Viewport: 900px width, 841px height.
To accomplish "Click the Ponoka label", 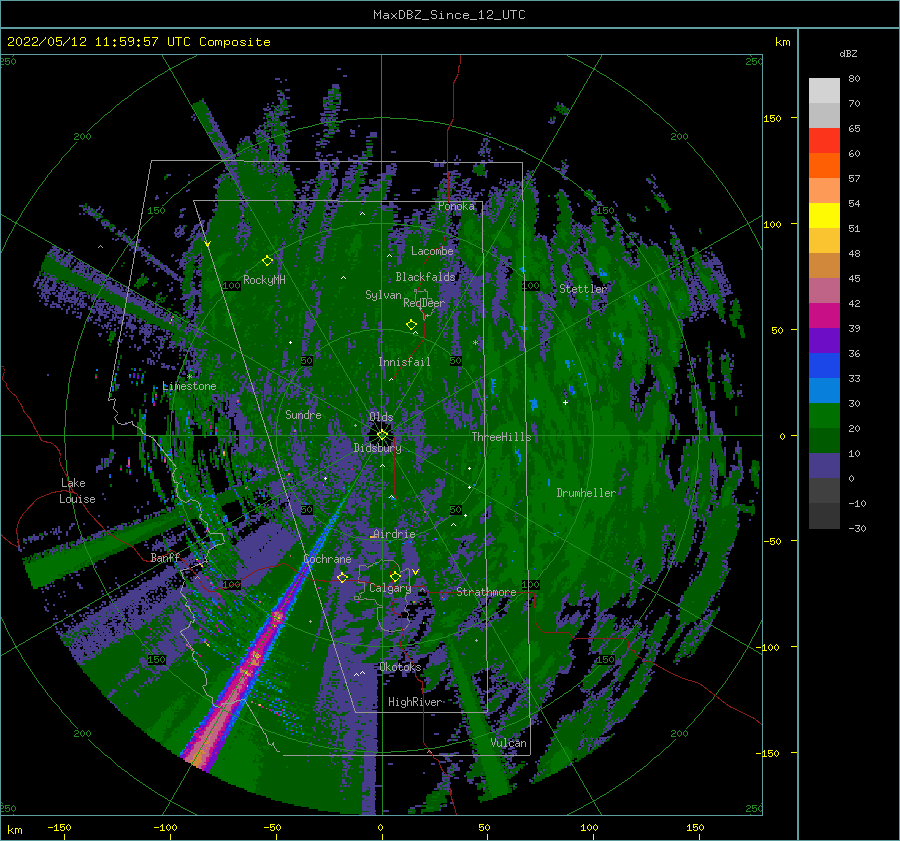I will [456, 206].
